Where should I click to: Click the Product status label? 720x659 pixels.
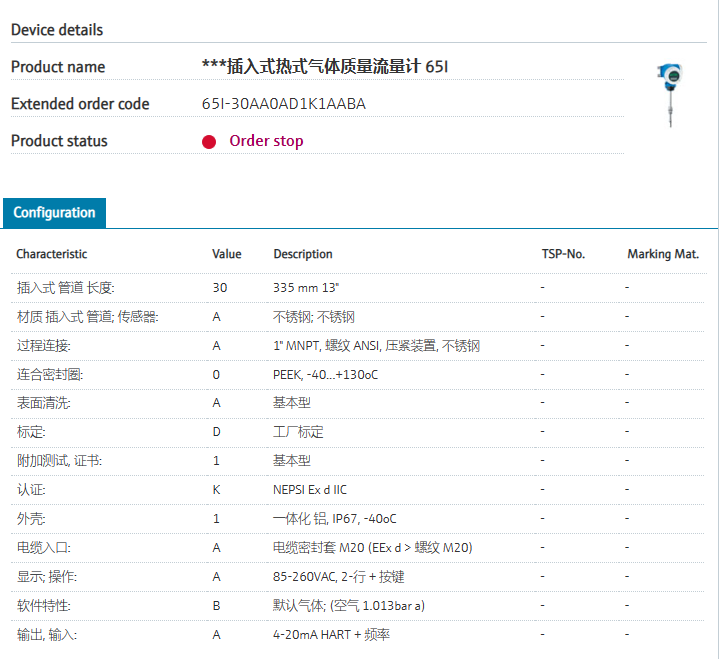[59, 141]
